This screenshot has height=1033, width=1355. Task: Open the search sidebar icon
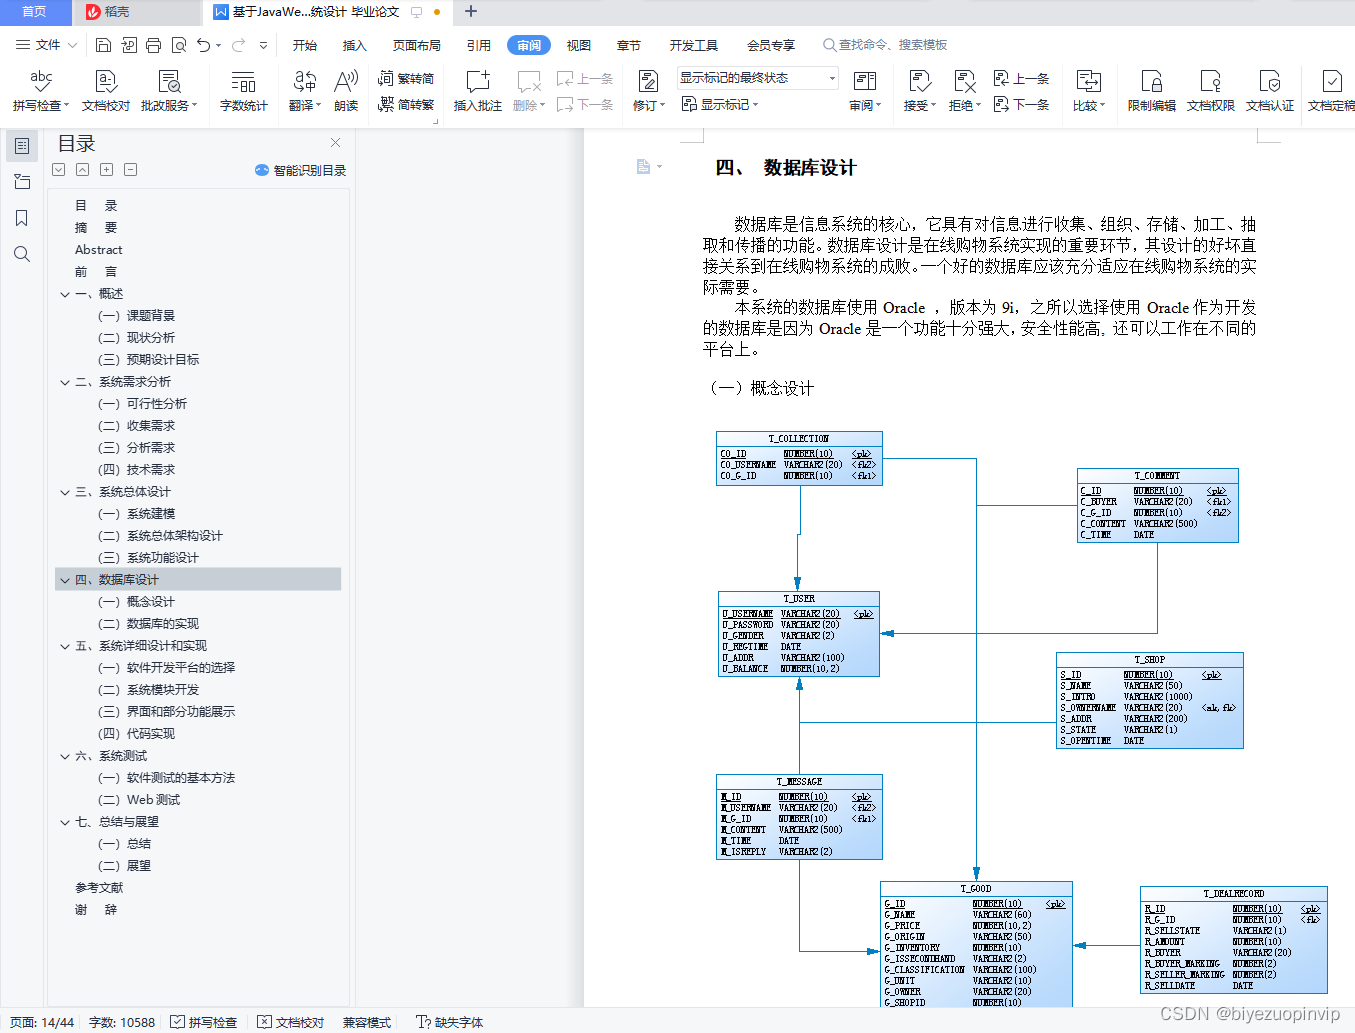[x=22, y=254]
